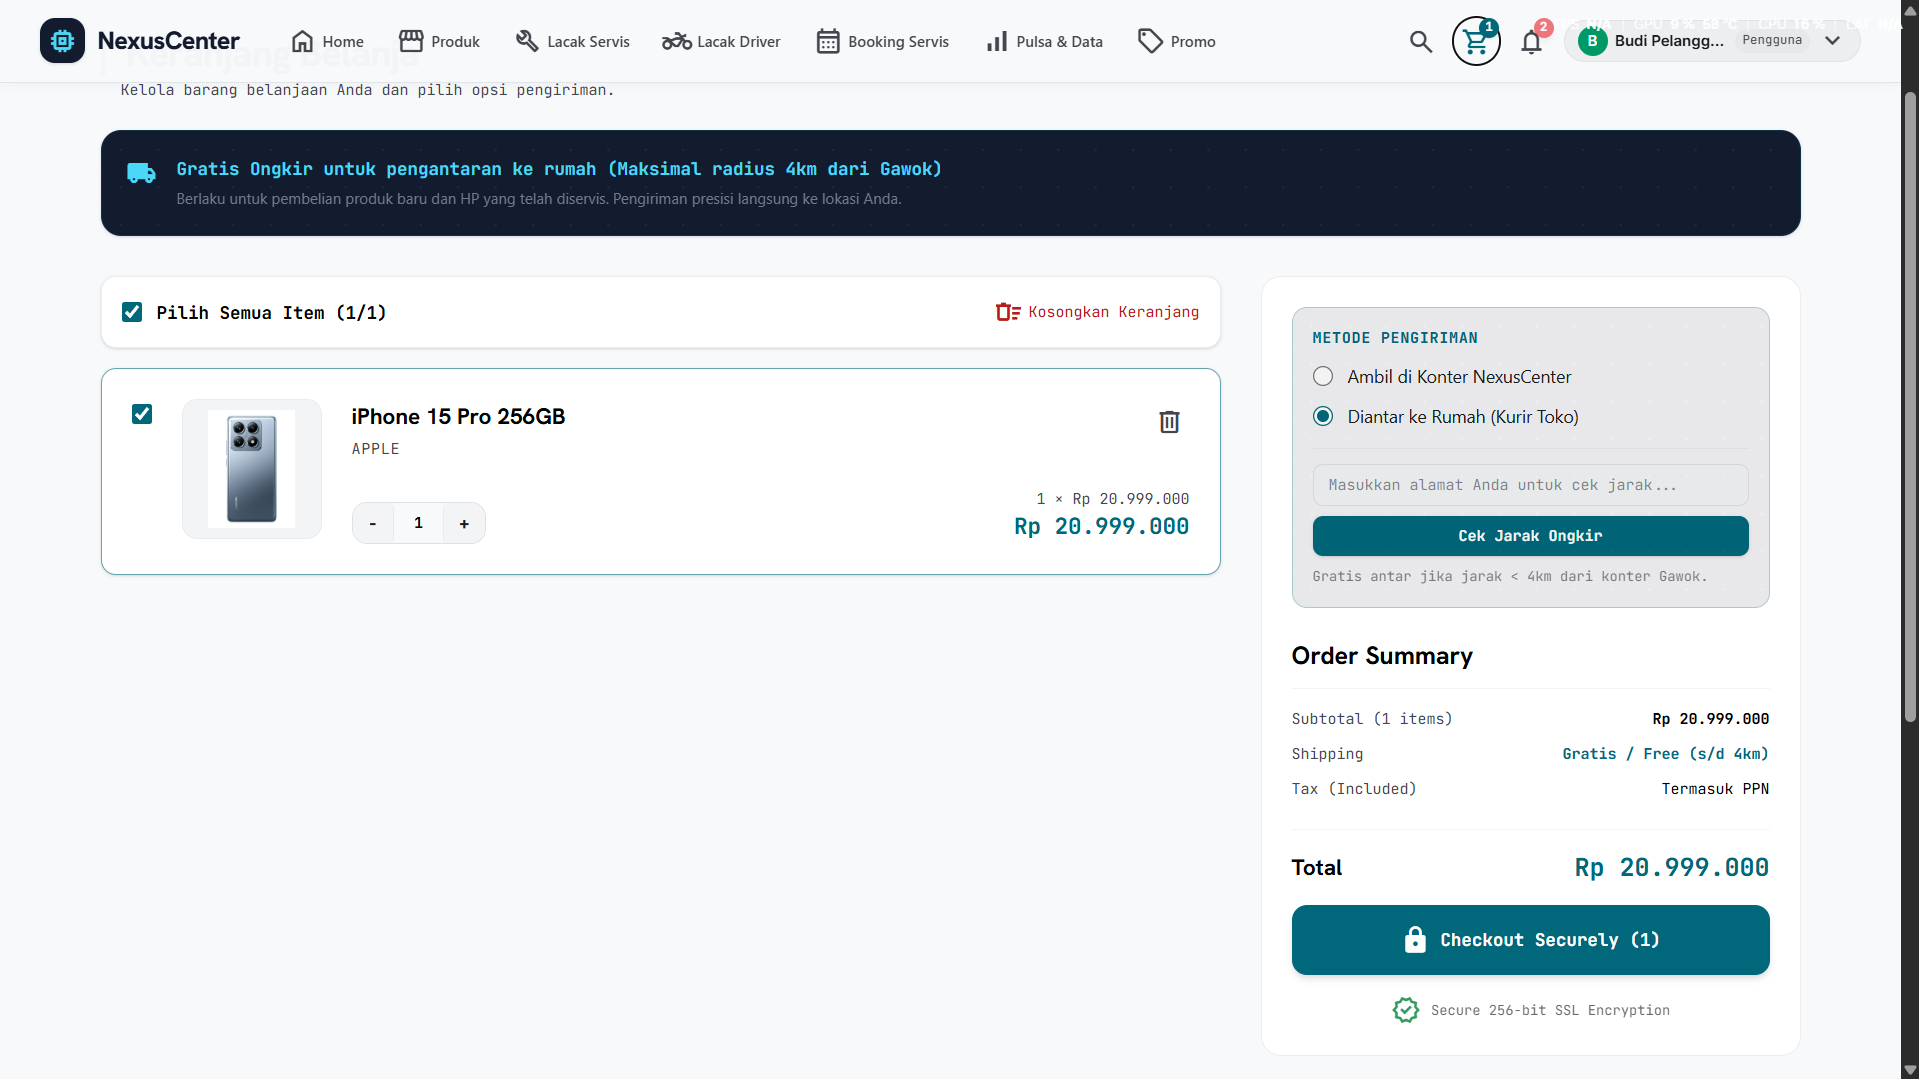The width and height of the screenshot is (1919, 1079).
Task: Open the Promo page
Action: [x=1176, y=41]
